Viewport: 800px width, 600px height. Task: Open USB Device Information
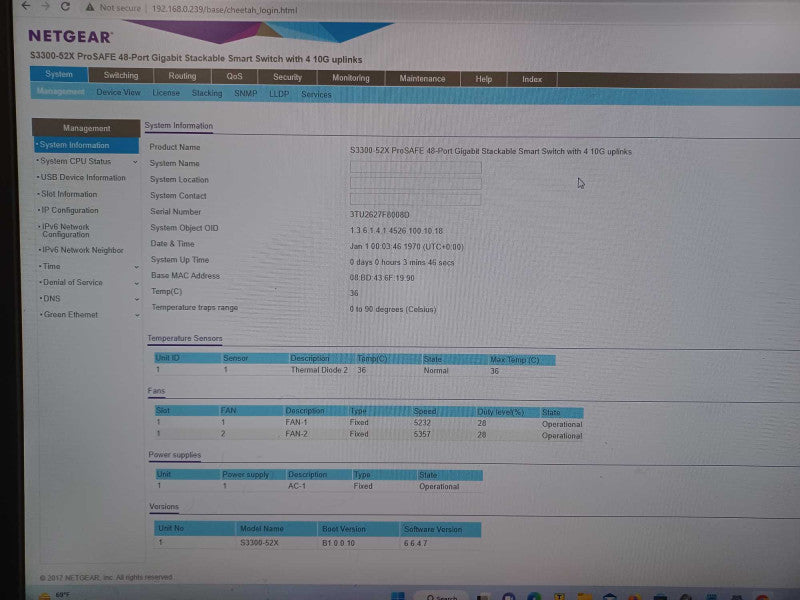point(83,178)
